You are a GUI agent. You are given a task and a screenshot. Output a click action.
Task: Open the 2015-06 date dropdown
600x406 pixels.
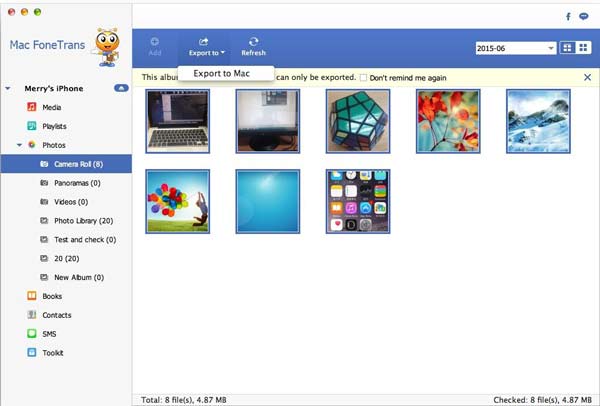[x=515, y=48]
